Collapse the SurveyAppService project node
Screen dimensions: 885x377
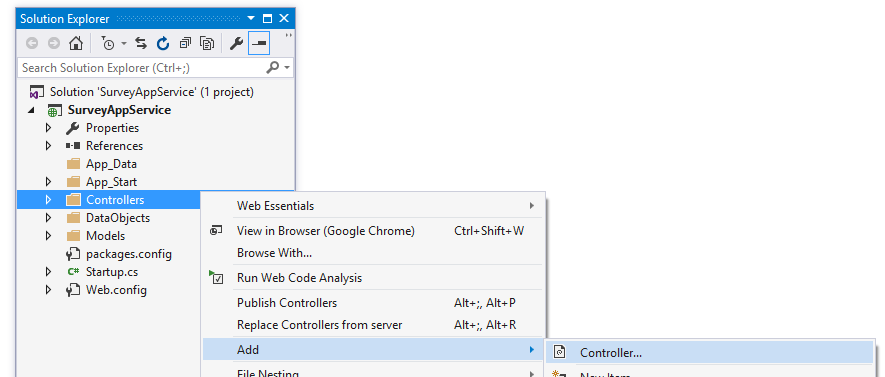[30, 111]
